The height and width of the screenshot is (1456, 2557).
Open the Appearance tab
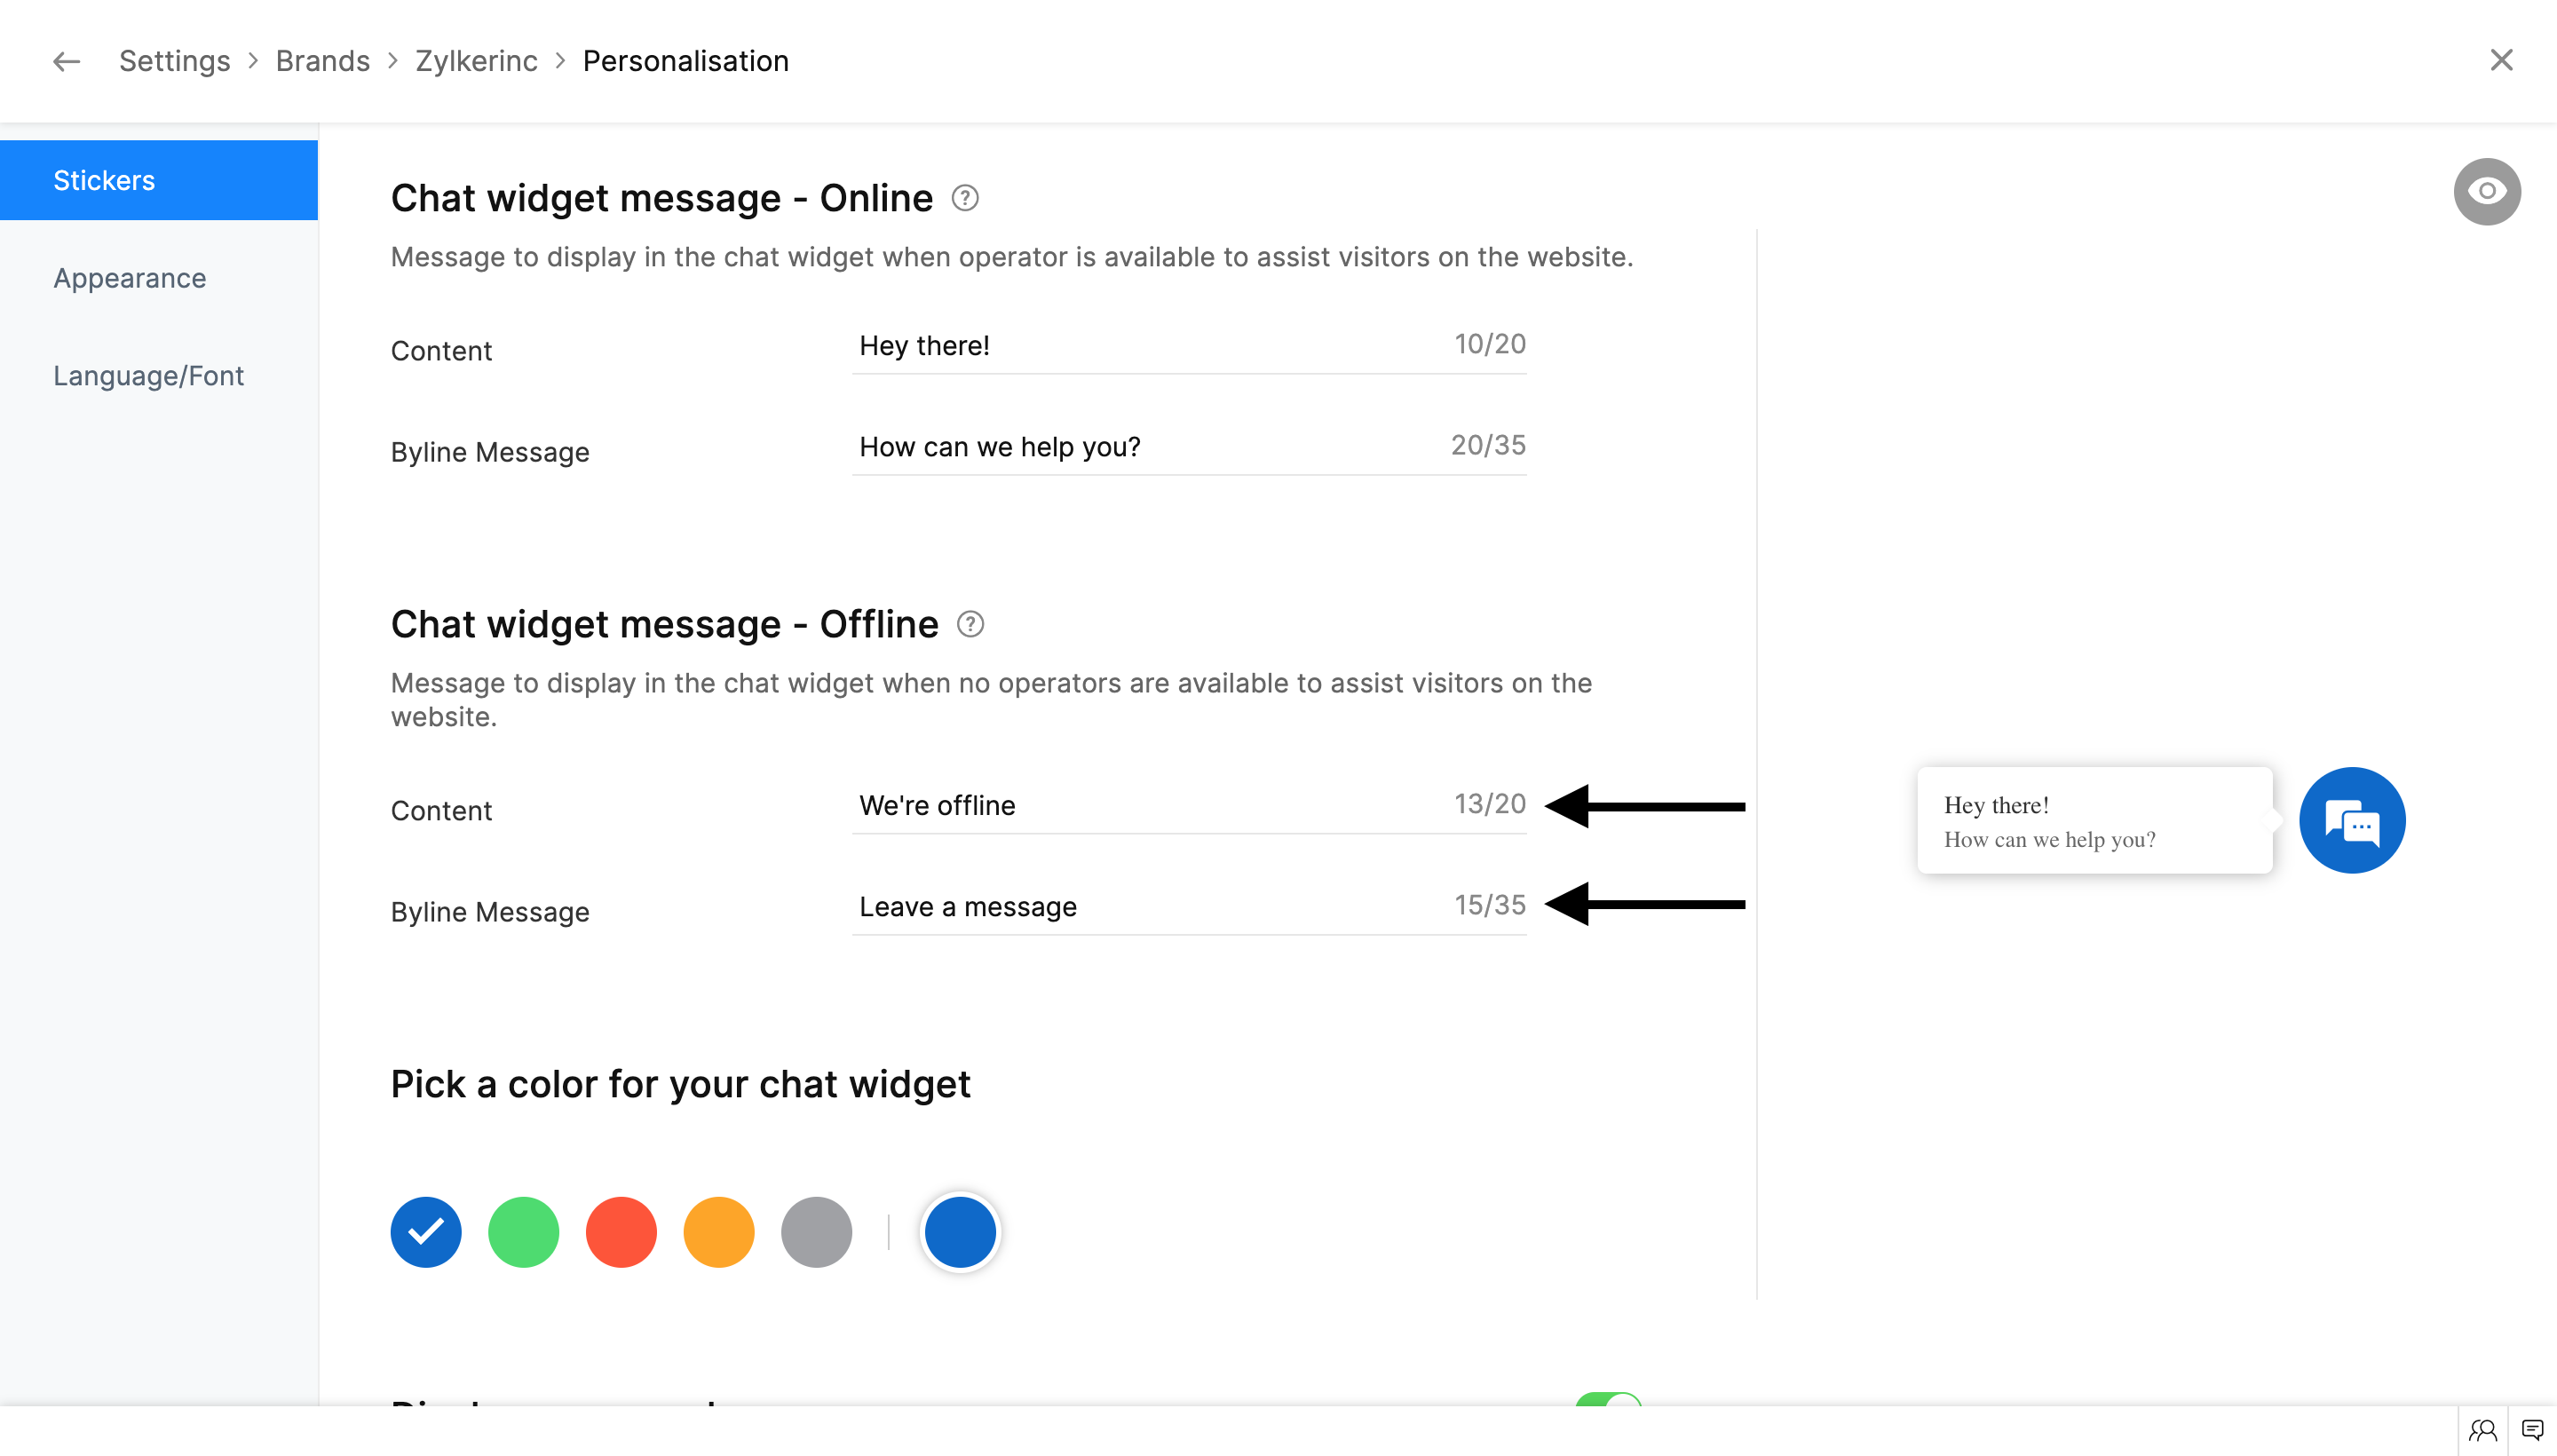click(x=130, y=278)
